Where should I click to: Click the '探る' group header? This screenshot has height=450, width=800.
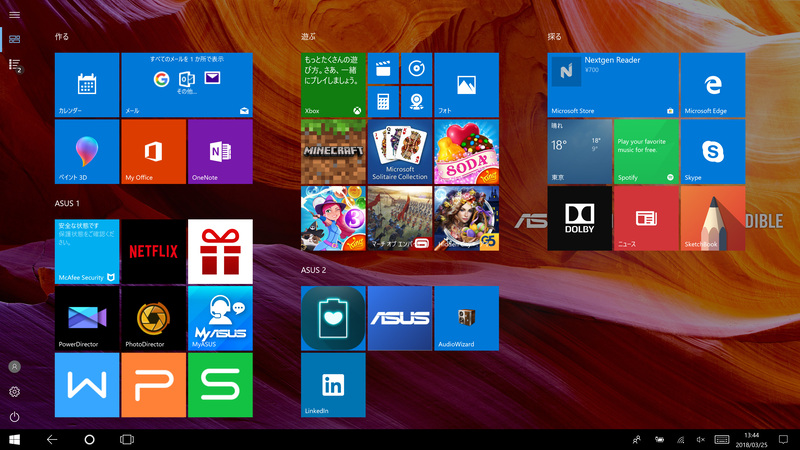(x=555, y=37)
